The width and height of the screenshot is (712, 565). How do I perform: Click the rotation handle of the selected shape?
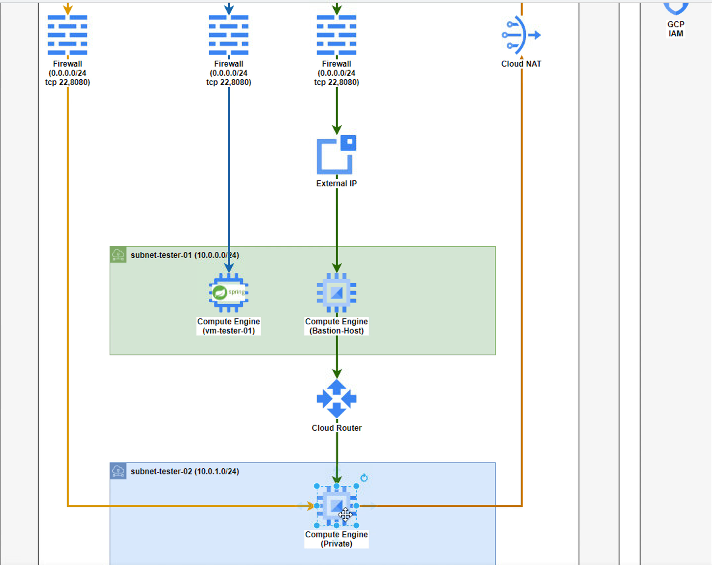(364, 478)
